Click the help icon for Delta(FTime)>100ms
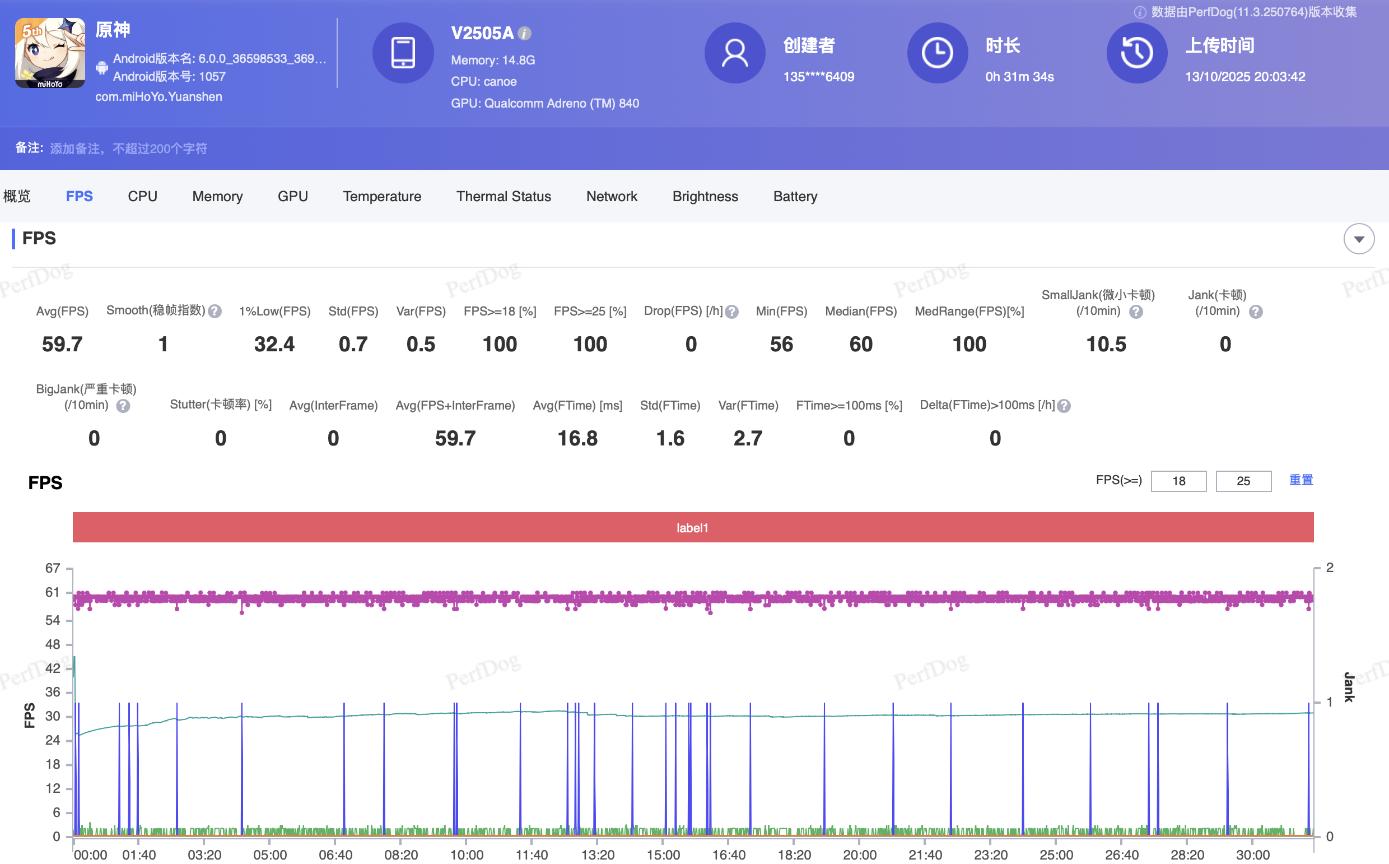 1064,406
